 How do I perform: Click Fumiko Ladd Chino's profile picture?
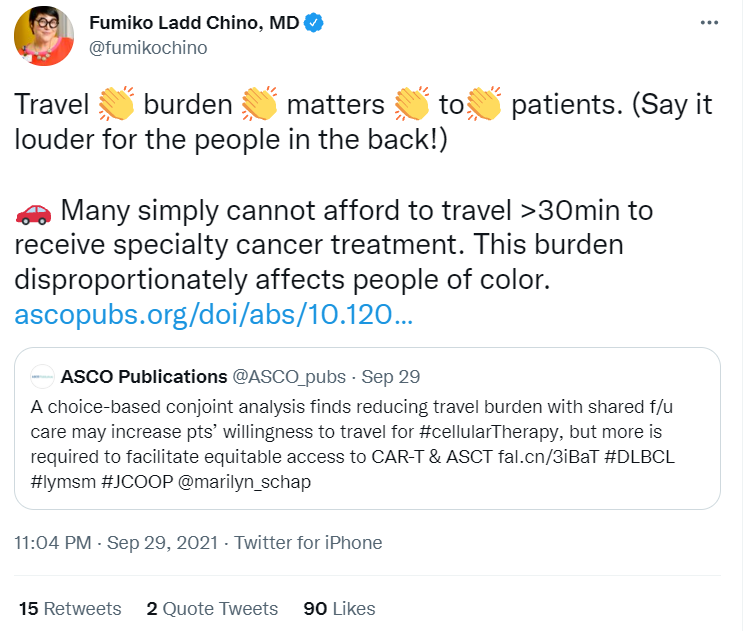coord(43,36)
